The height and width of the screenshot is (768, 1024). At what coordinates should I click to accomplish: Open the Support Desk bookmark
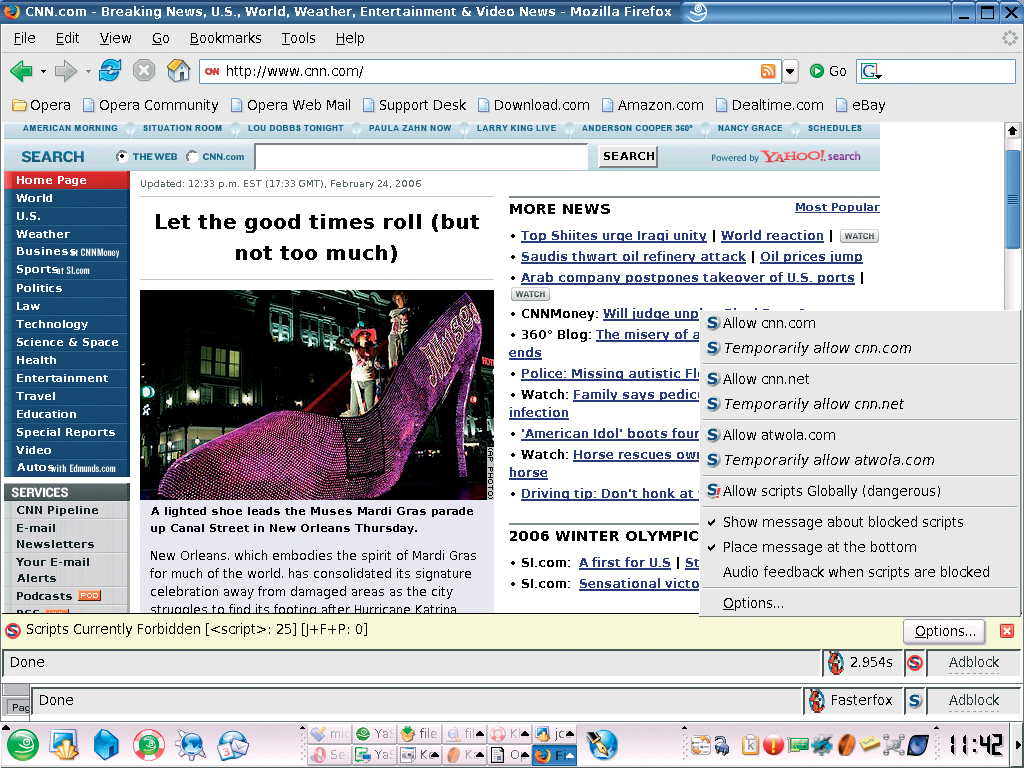click(x=414, y=105)
